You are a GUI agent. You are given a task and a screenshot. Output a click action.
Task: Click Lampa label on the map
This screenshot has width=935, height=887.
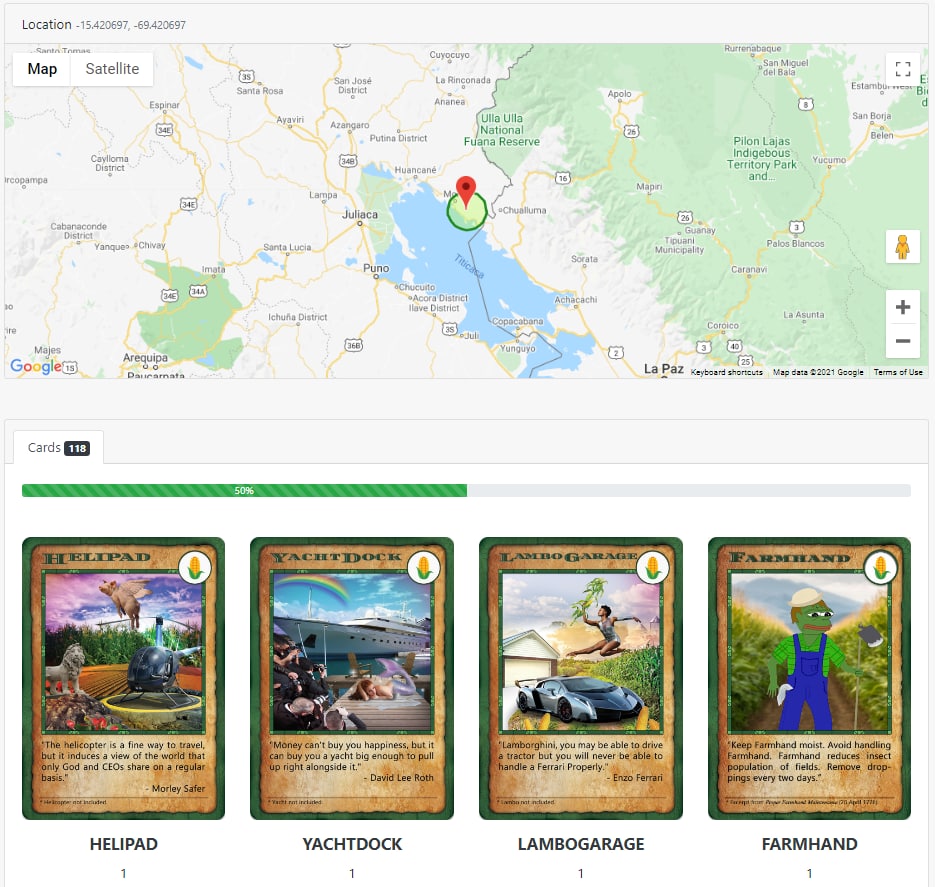point(323,195)
